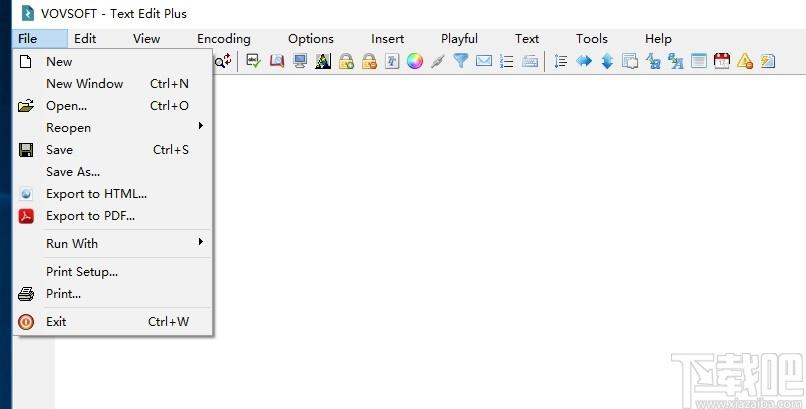
Task: Open the Edit menu
Action: pos(85,39)
